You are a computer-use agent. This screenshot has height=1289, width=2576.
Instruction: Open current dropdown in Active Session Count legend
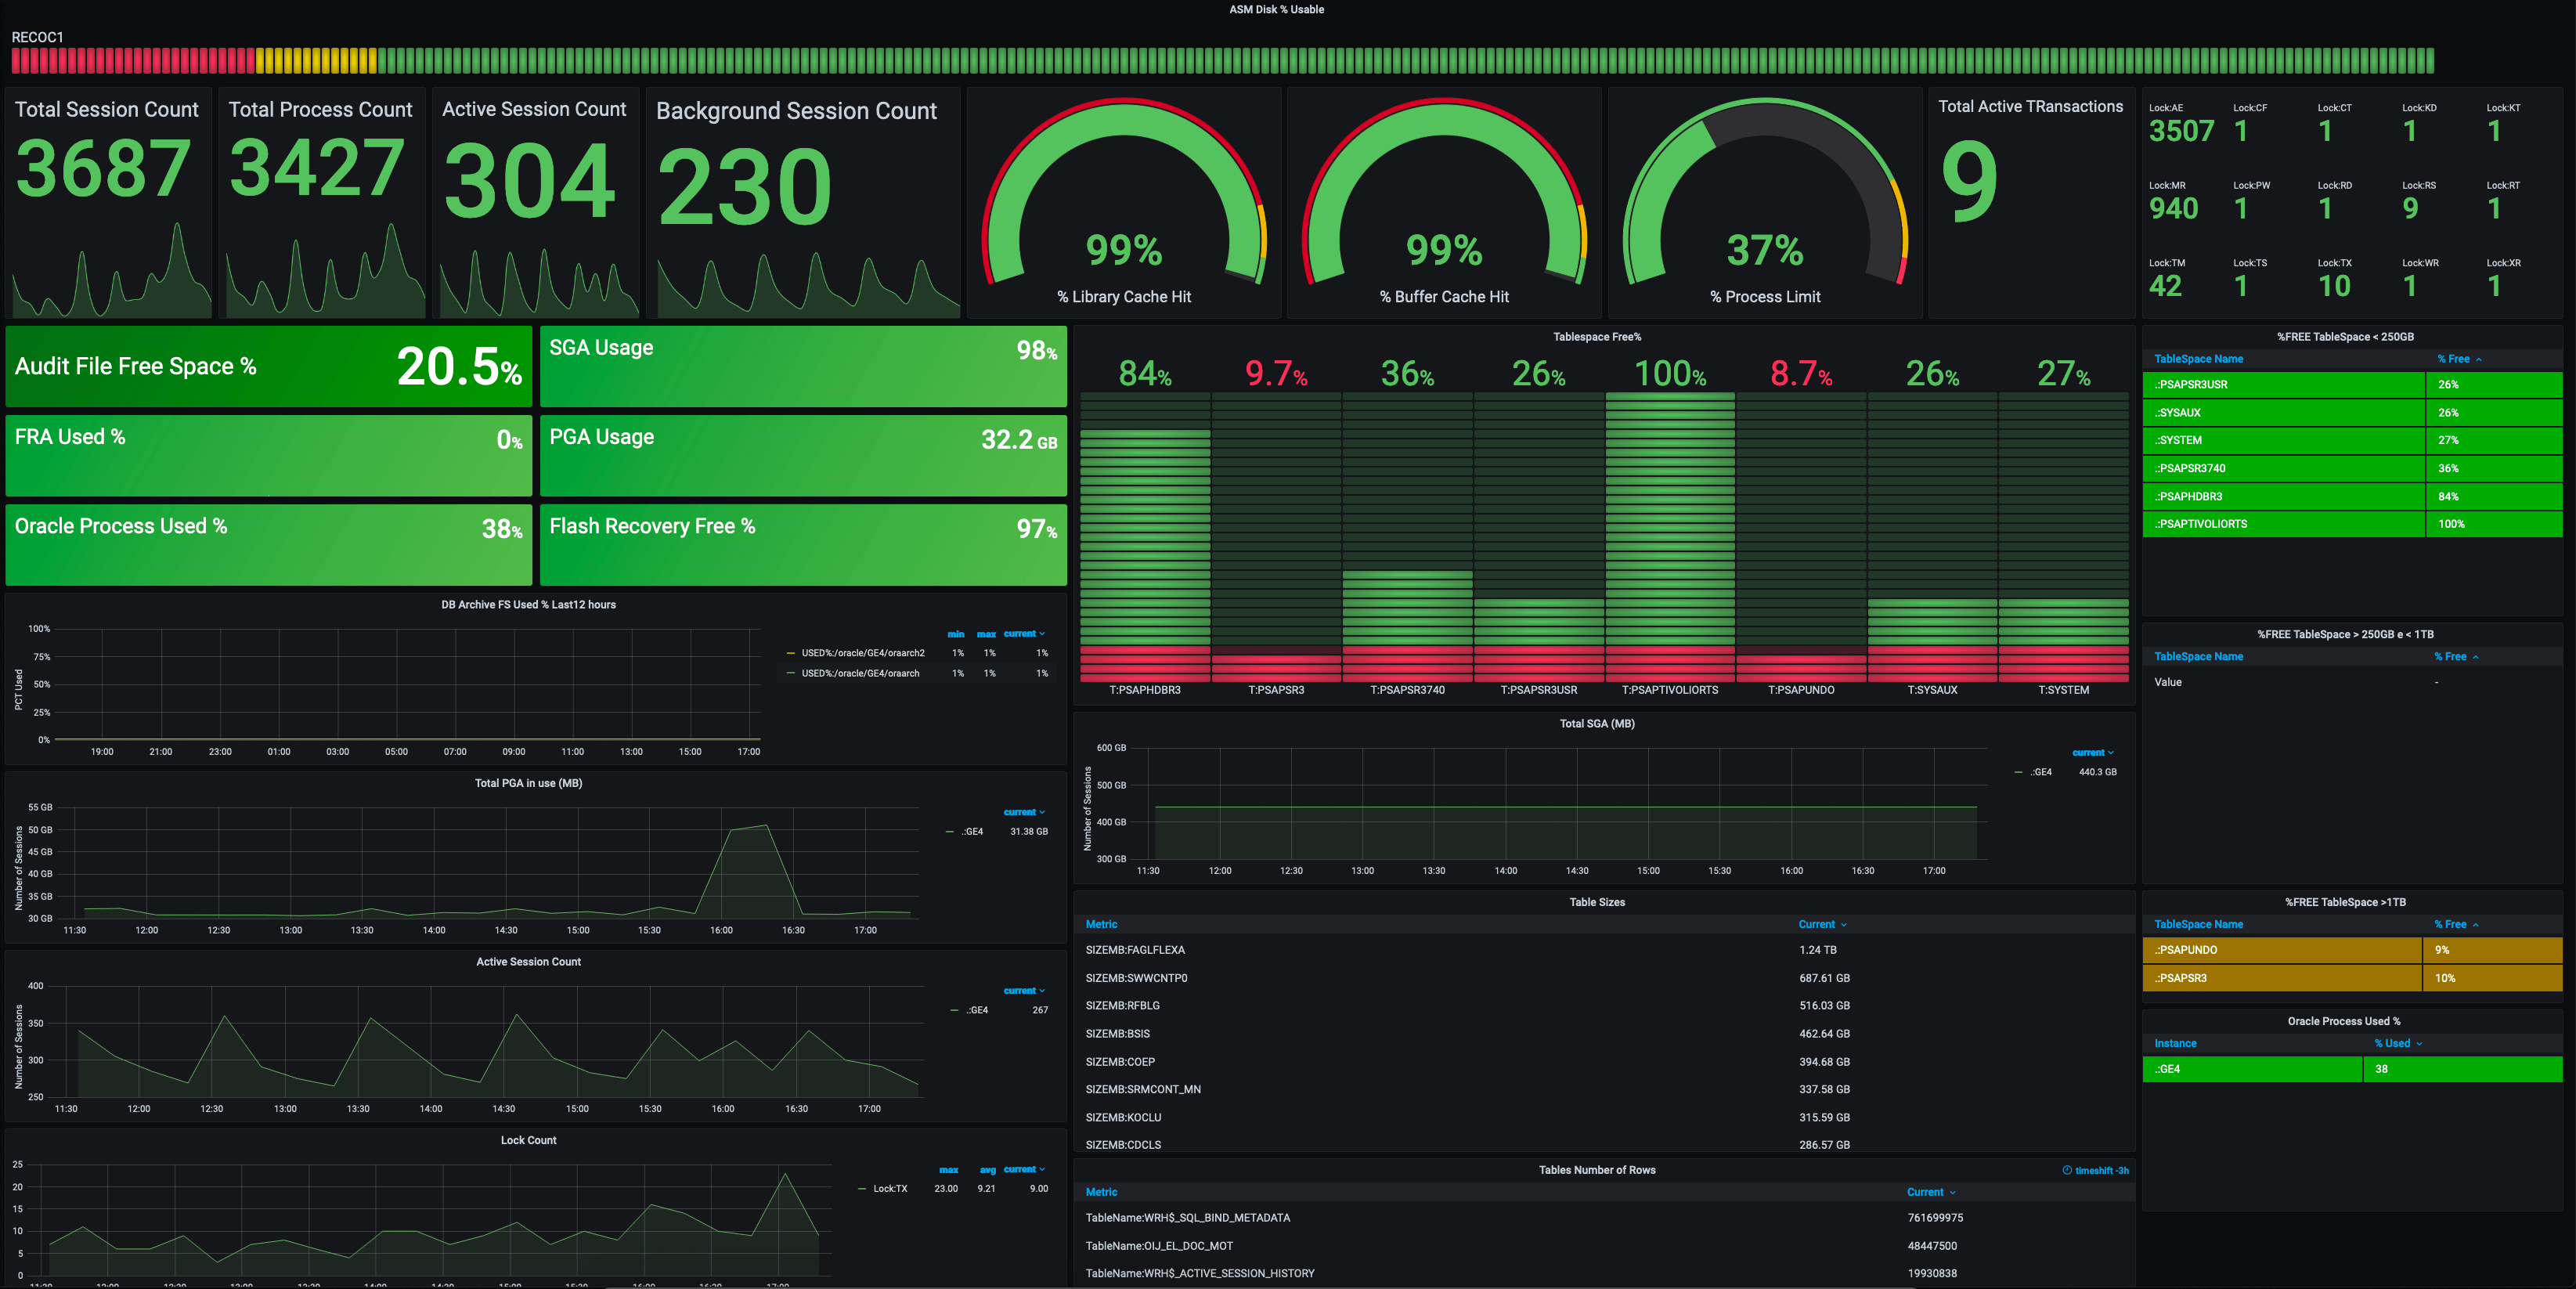click(x=1024, y=991)
